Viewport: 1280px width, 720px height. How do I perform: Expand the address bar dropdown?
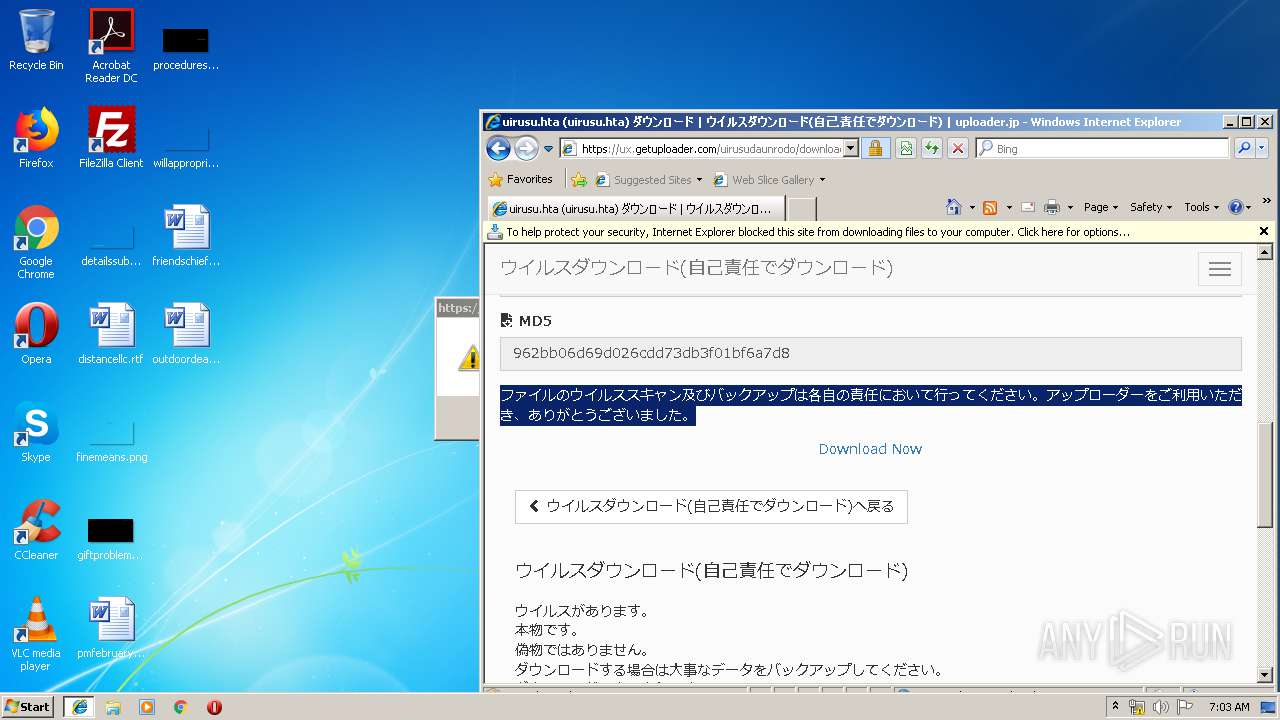pos(851,148)
